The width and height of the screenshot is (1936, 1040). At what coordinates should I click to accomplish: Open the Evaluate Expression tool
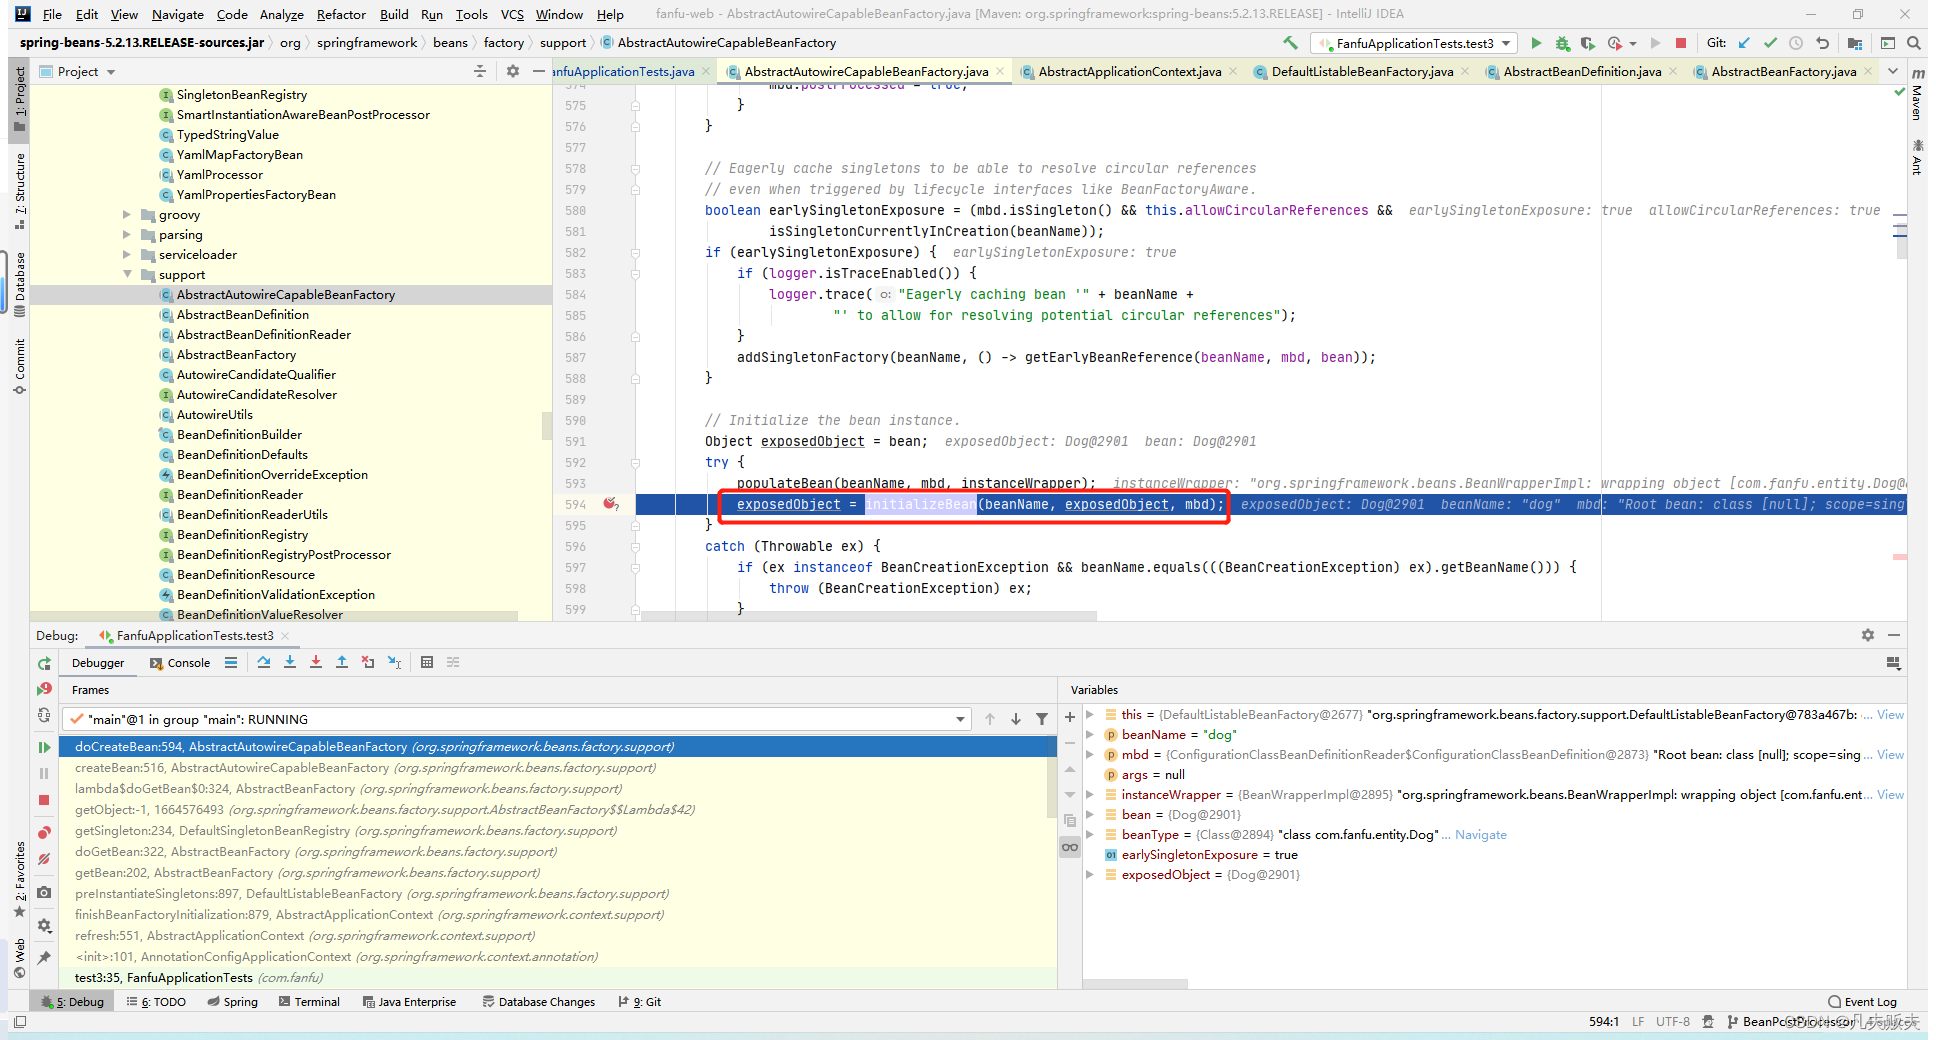(428, 662)
